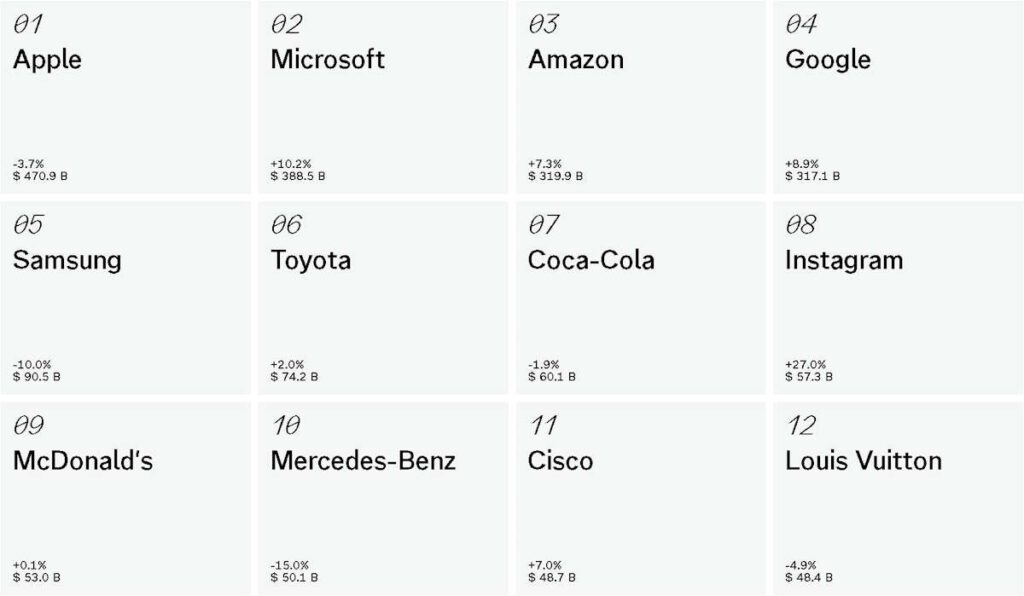The height and width of the screenshot is (596, 1024).
Task: Open the Toyota brand tile
Action: 383,298
